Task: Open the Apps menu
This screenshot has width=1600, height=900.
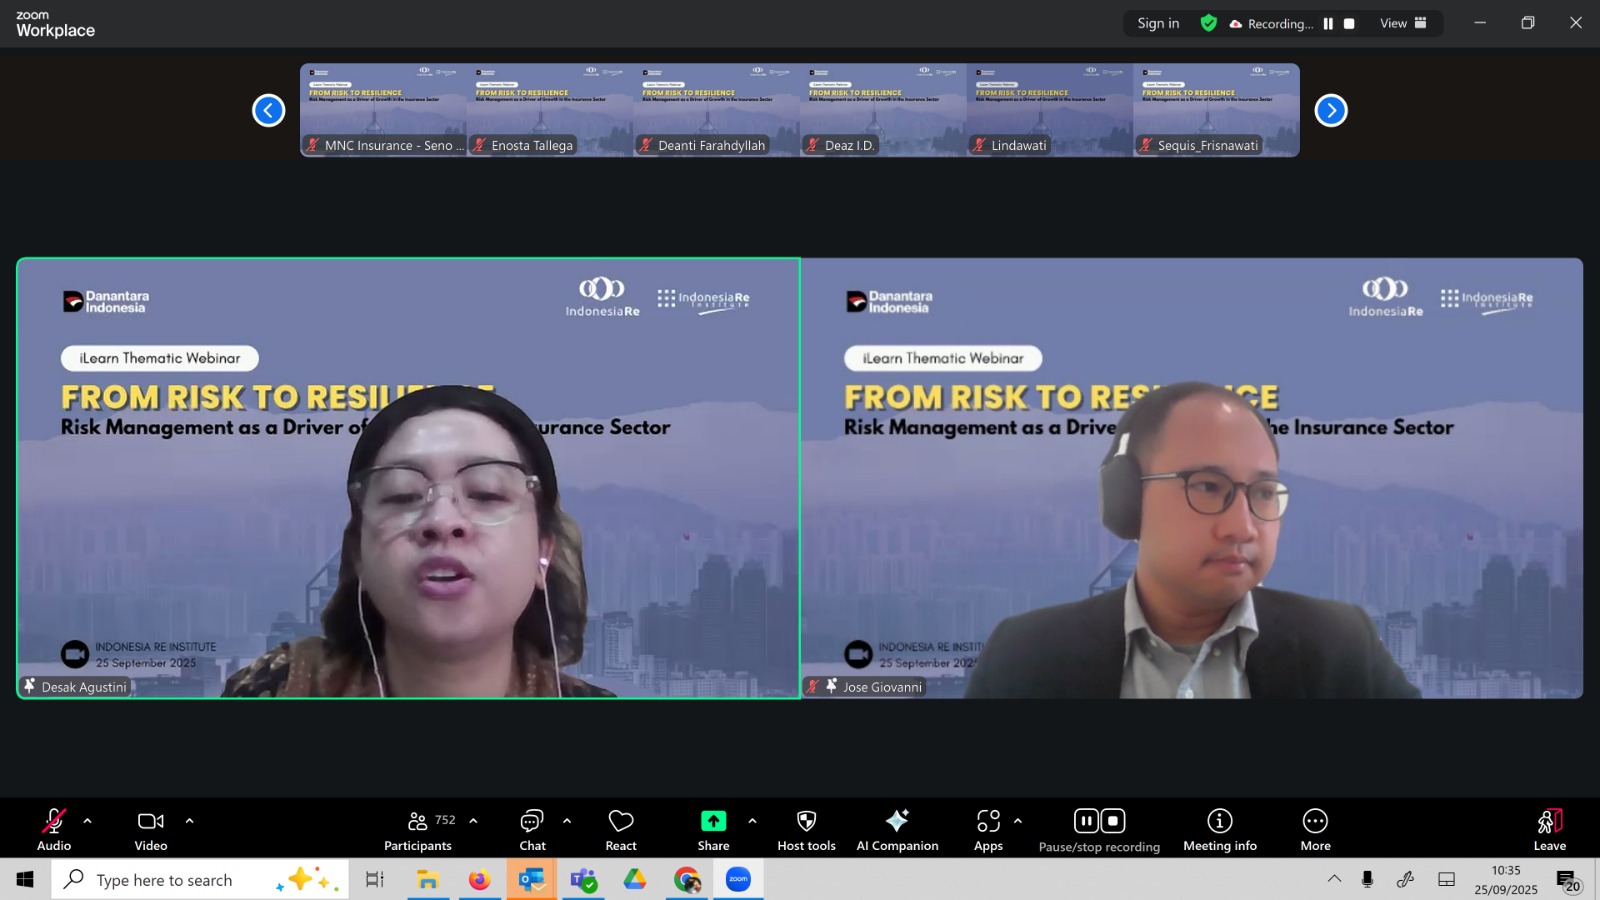Action: pos(988,830)
